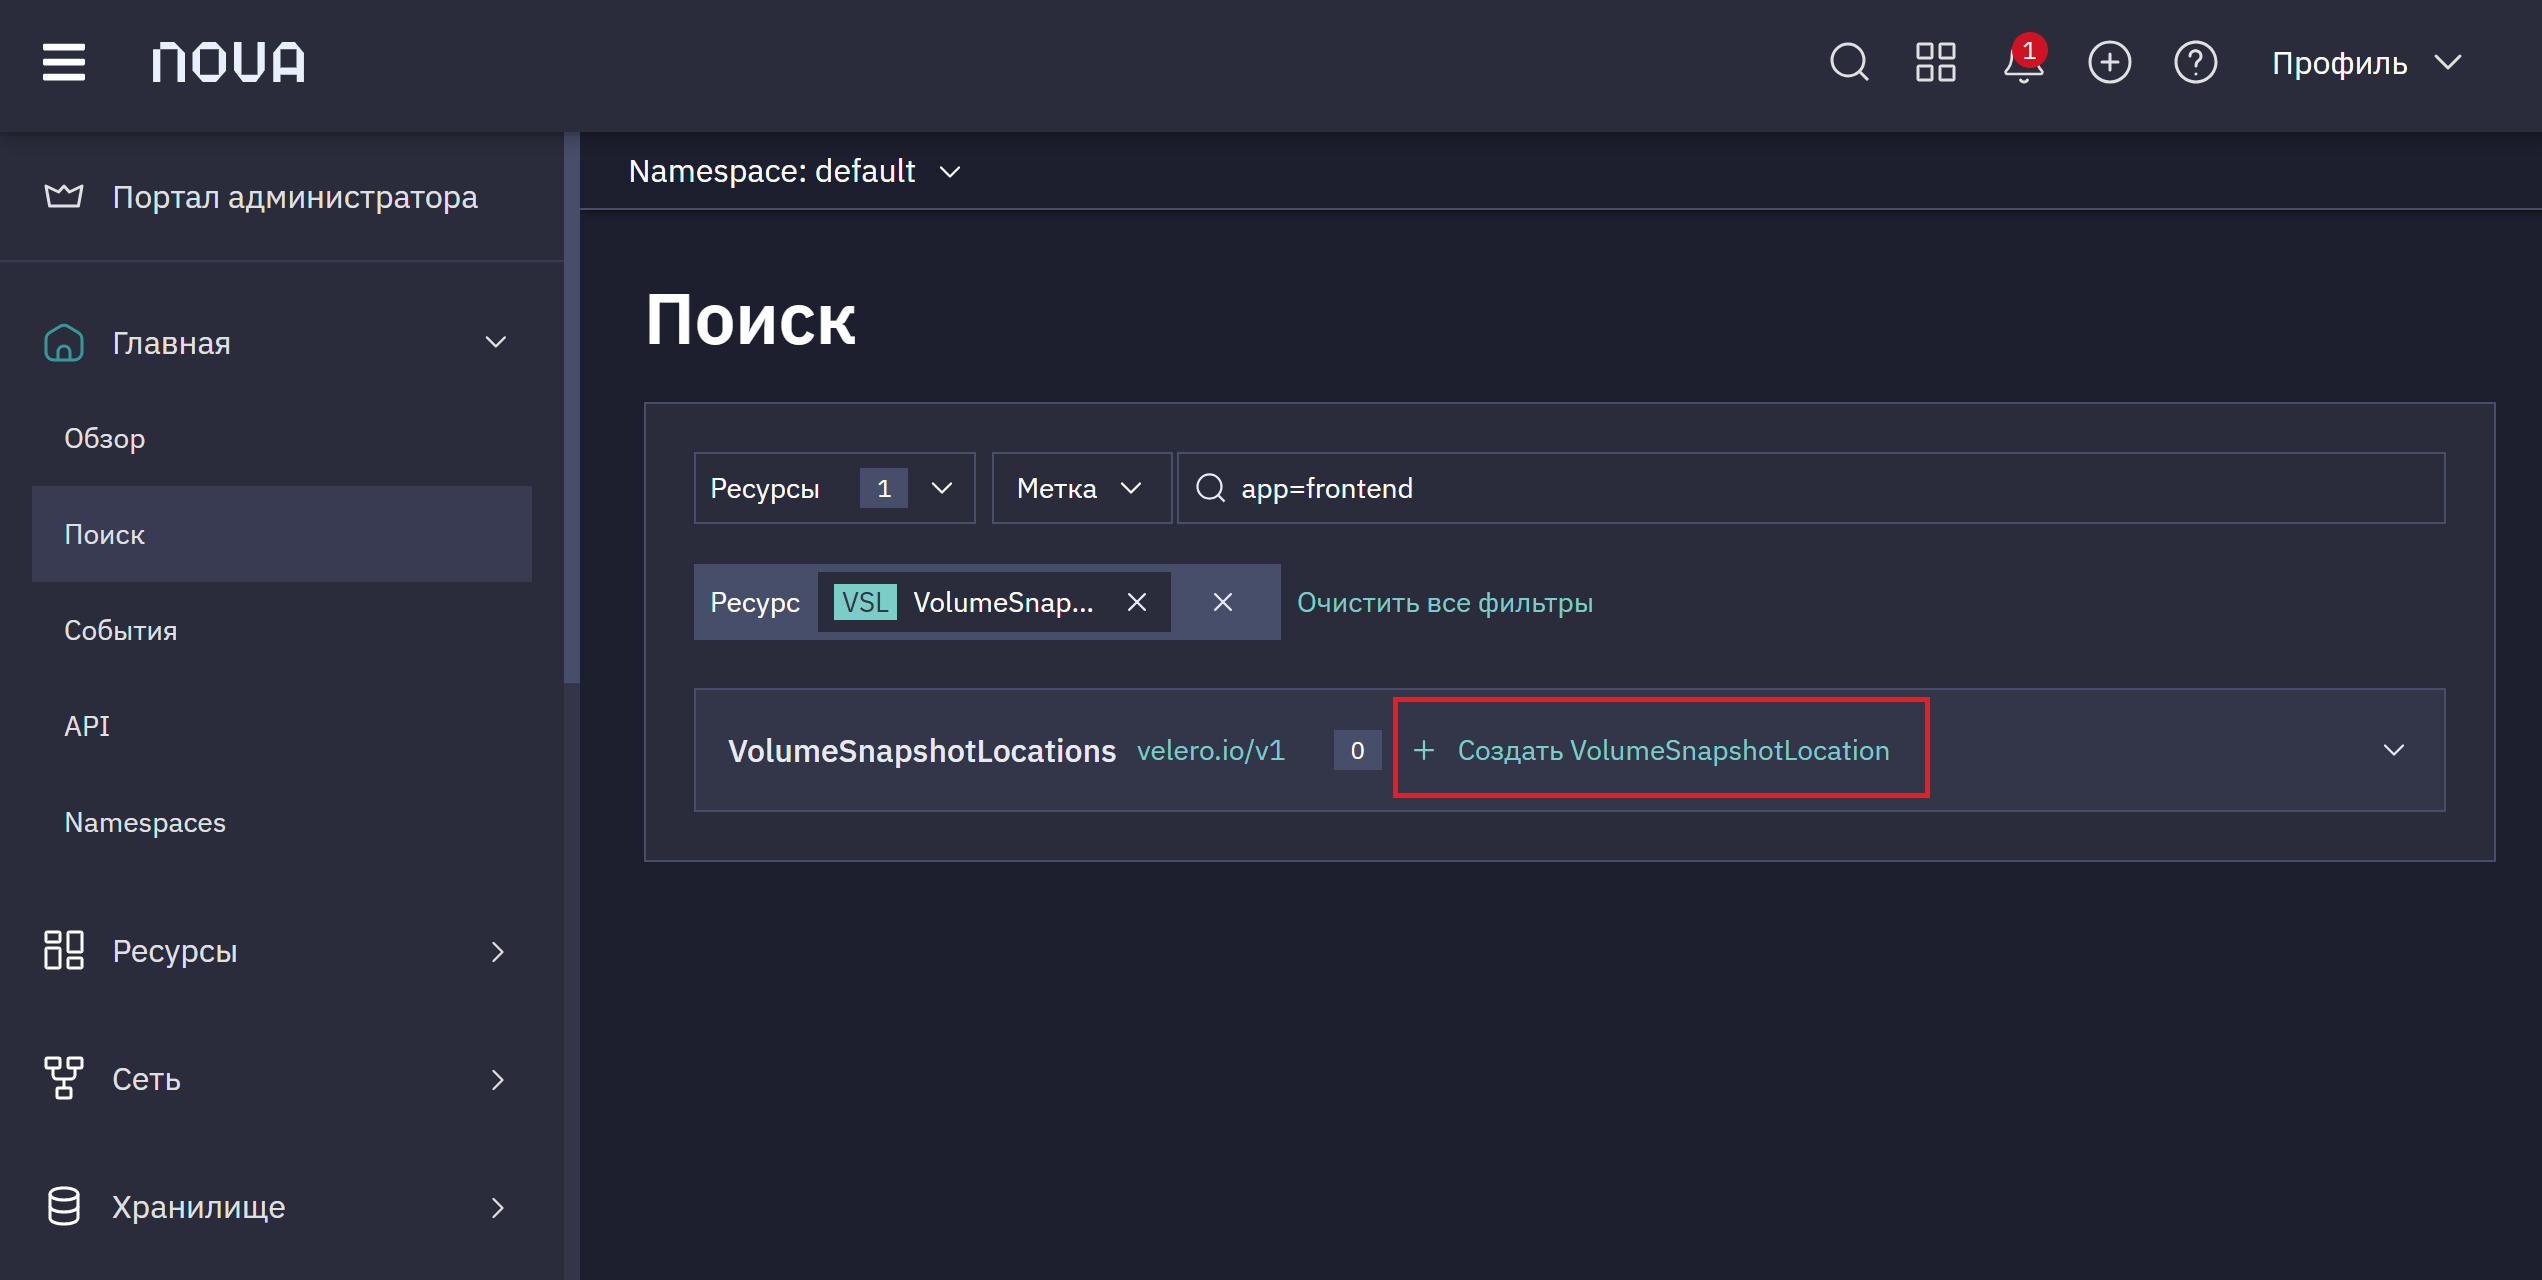Click the sidebar vertical scrollbar
The image size is (2542, 1280).
click(x=571, y=410)
